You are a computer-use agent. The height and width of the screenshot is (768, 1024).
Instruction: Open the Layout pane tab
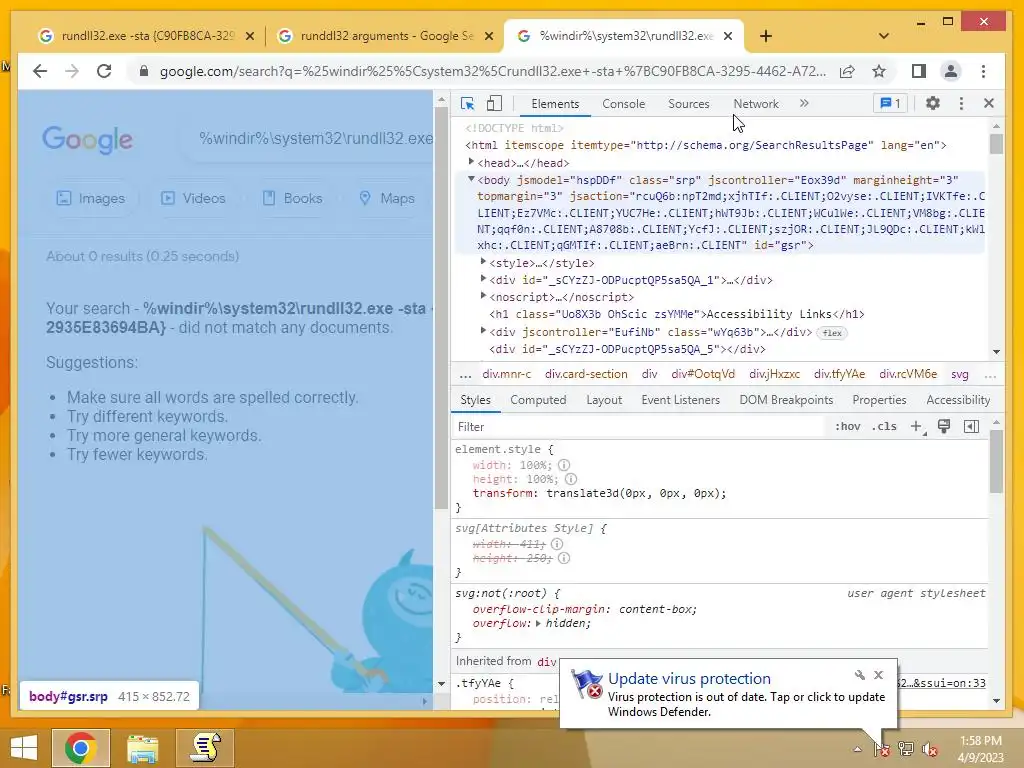pyautogui.click(x=604, y=400)
